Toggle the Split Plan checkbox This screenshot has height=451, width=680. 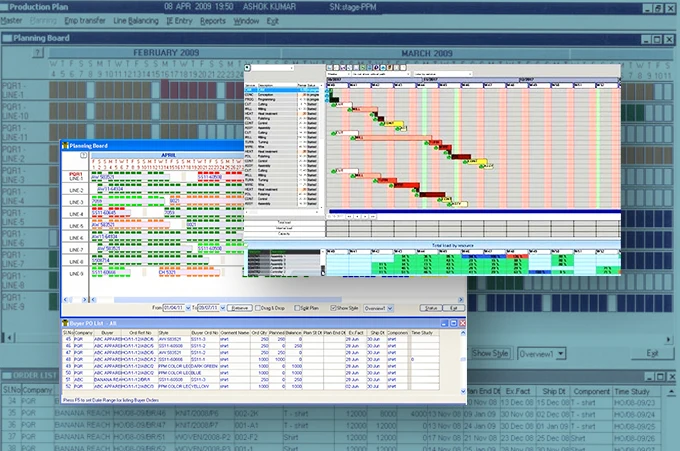click(299, 308)
